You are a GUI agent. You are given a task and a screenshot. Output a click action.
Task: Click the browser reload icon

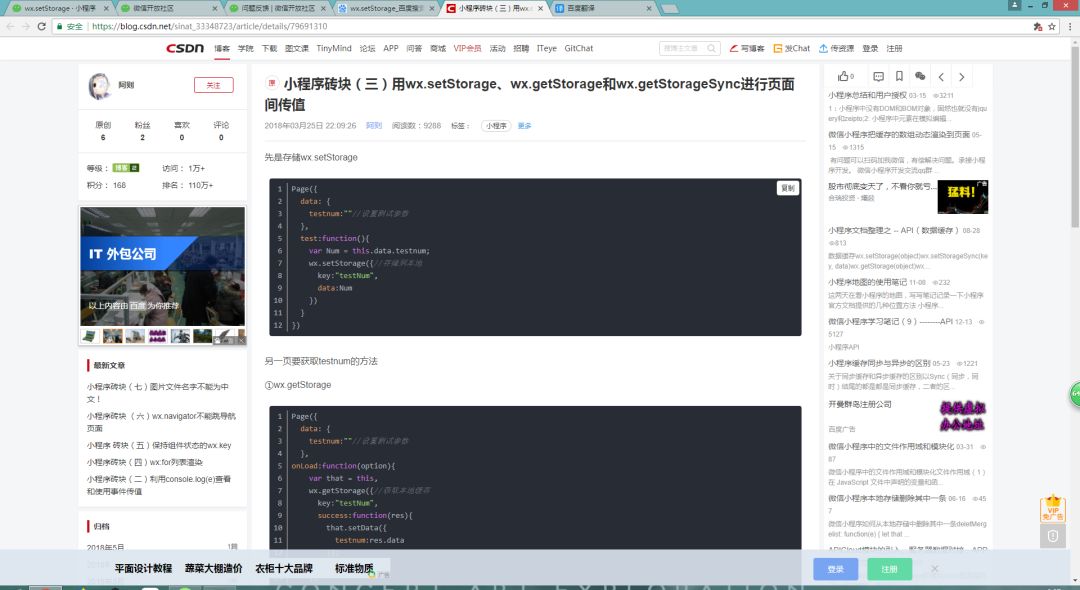point(41,26)
